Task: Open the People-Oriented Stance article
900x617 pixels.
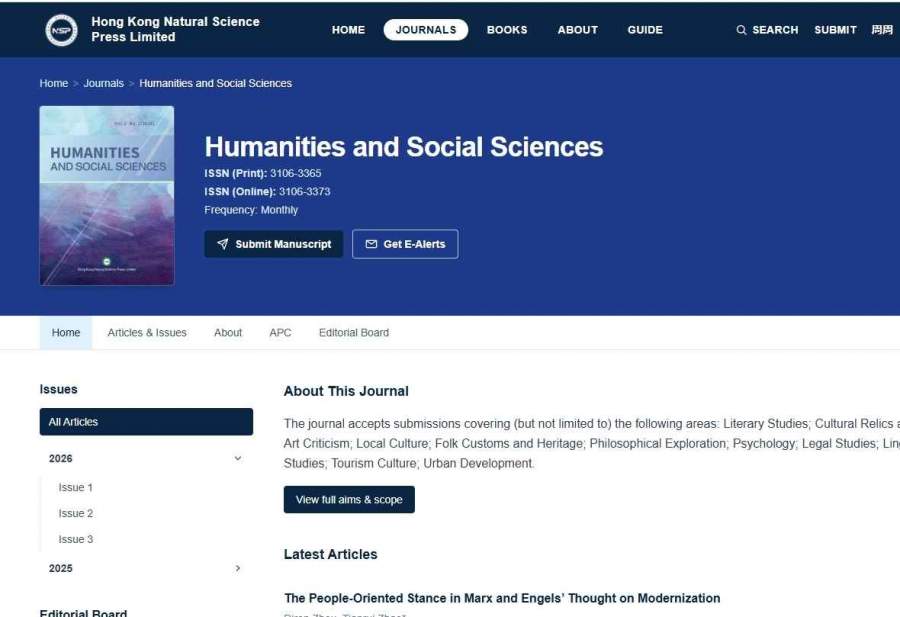Action: click(502, 598)
